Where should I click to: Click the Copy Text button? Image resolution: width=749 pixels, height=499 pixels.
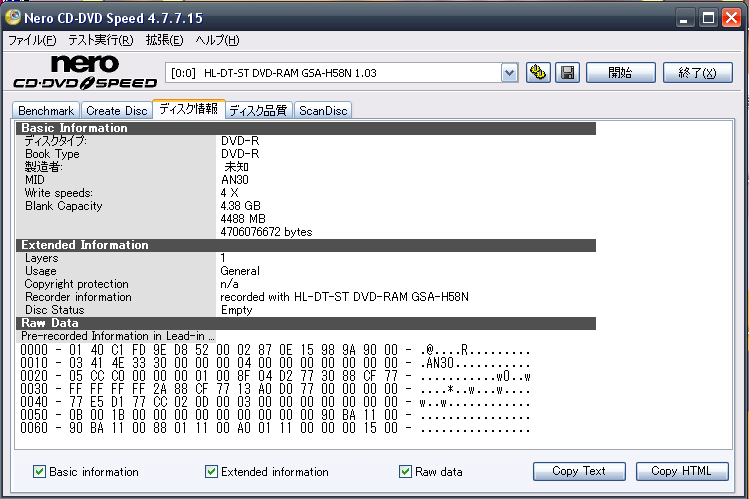[x=579, y=471]
